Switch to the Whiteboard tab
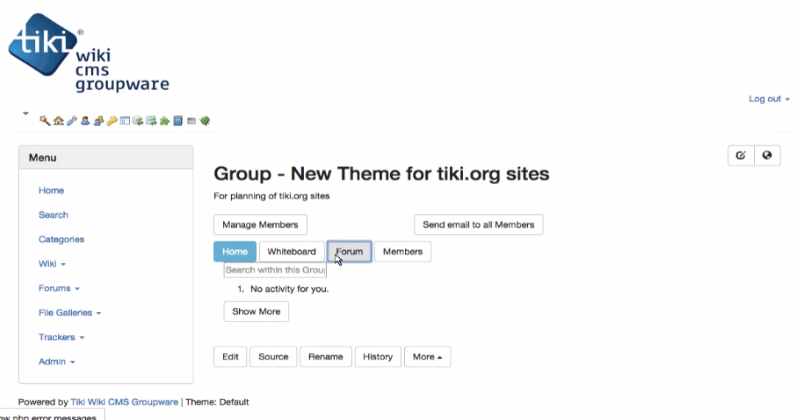800x420 pixels. pyautogui.click(x=292, y=252)
